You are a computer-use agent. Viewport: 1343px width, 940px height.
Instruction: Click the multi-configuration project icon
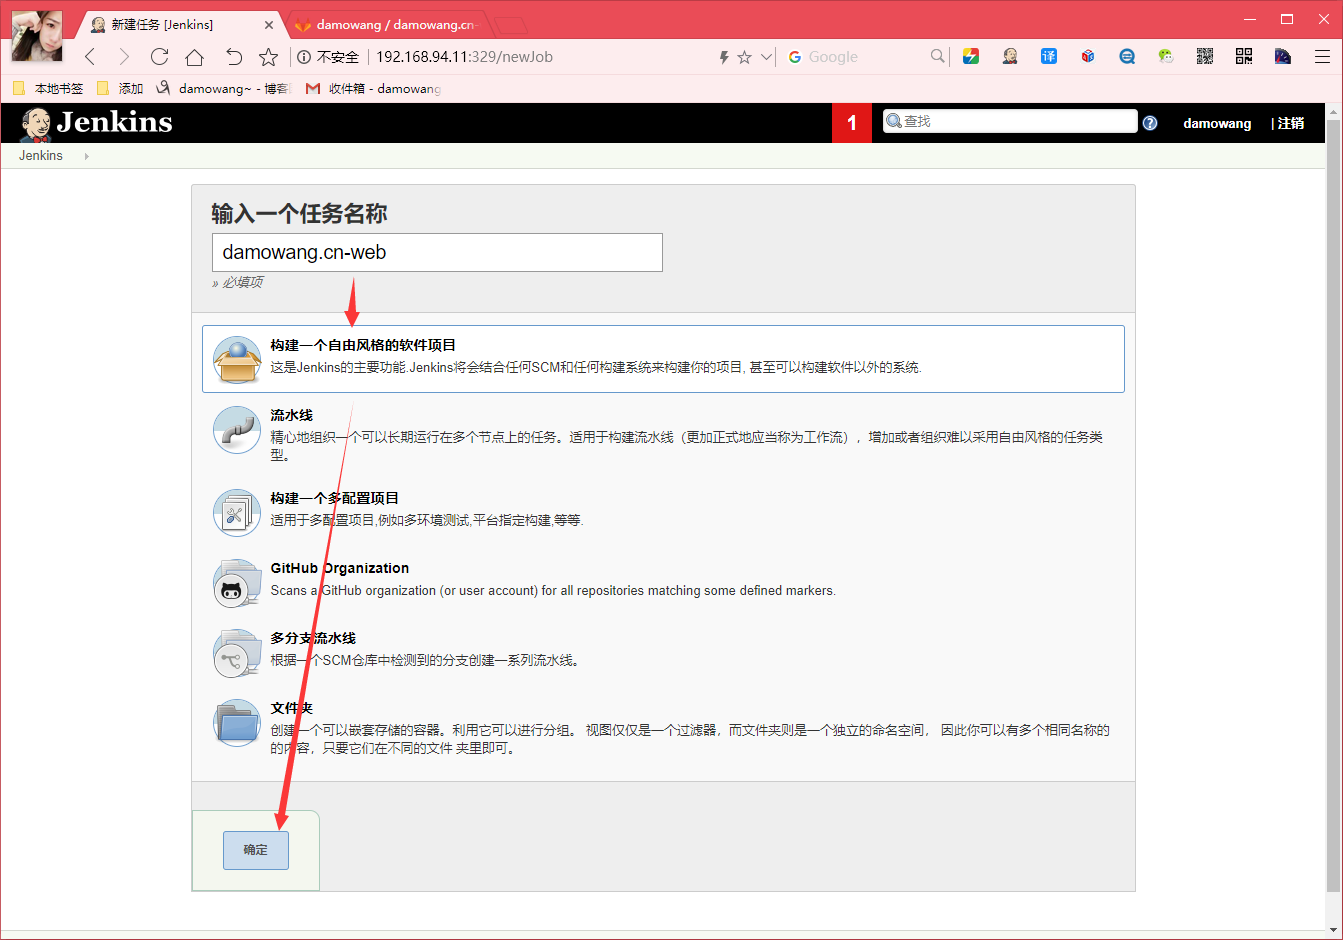click(237, 512)
